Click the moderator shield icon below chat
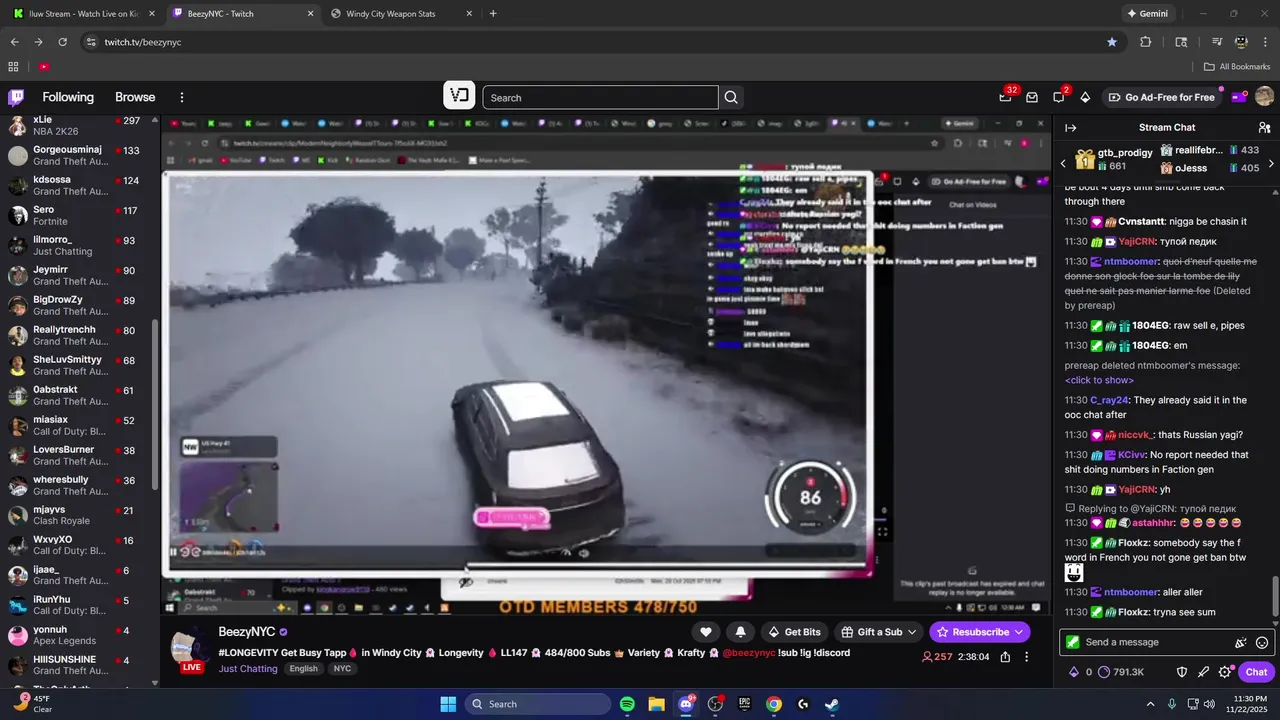1280x720 pixels. [x=1181, y=672]
